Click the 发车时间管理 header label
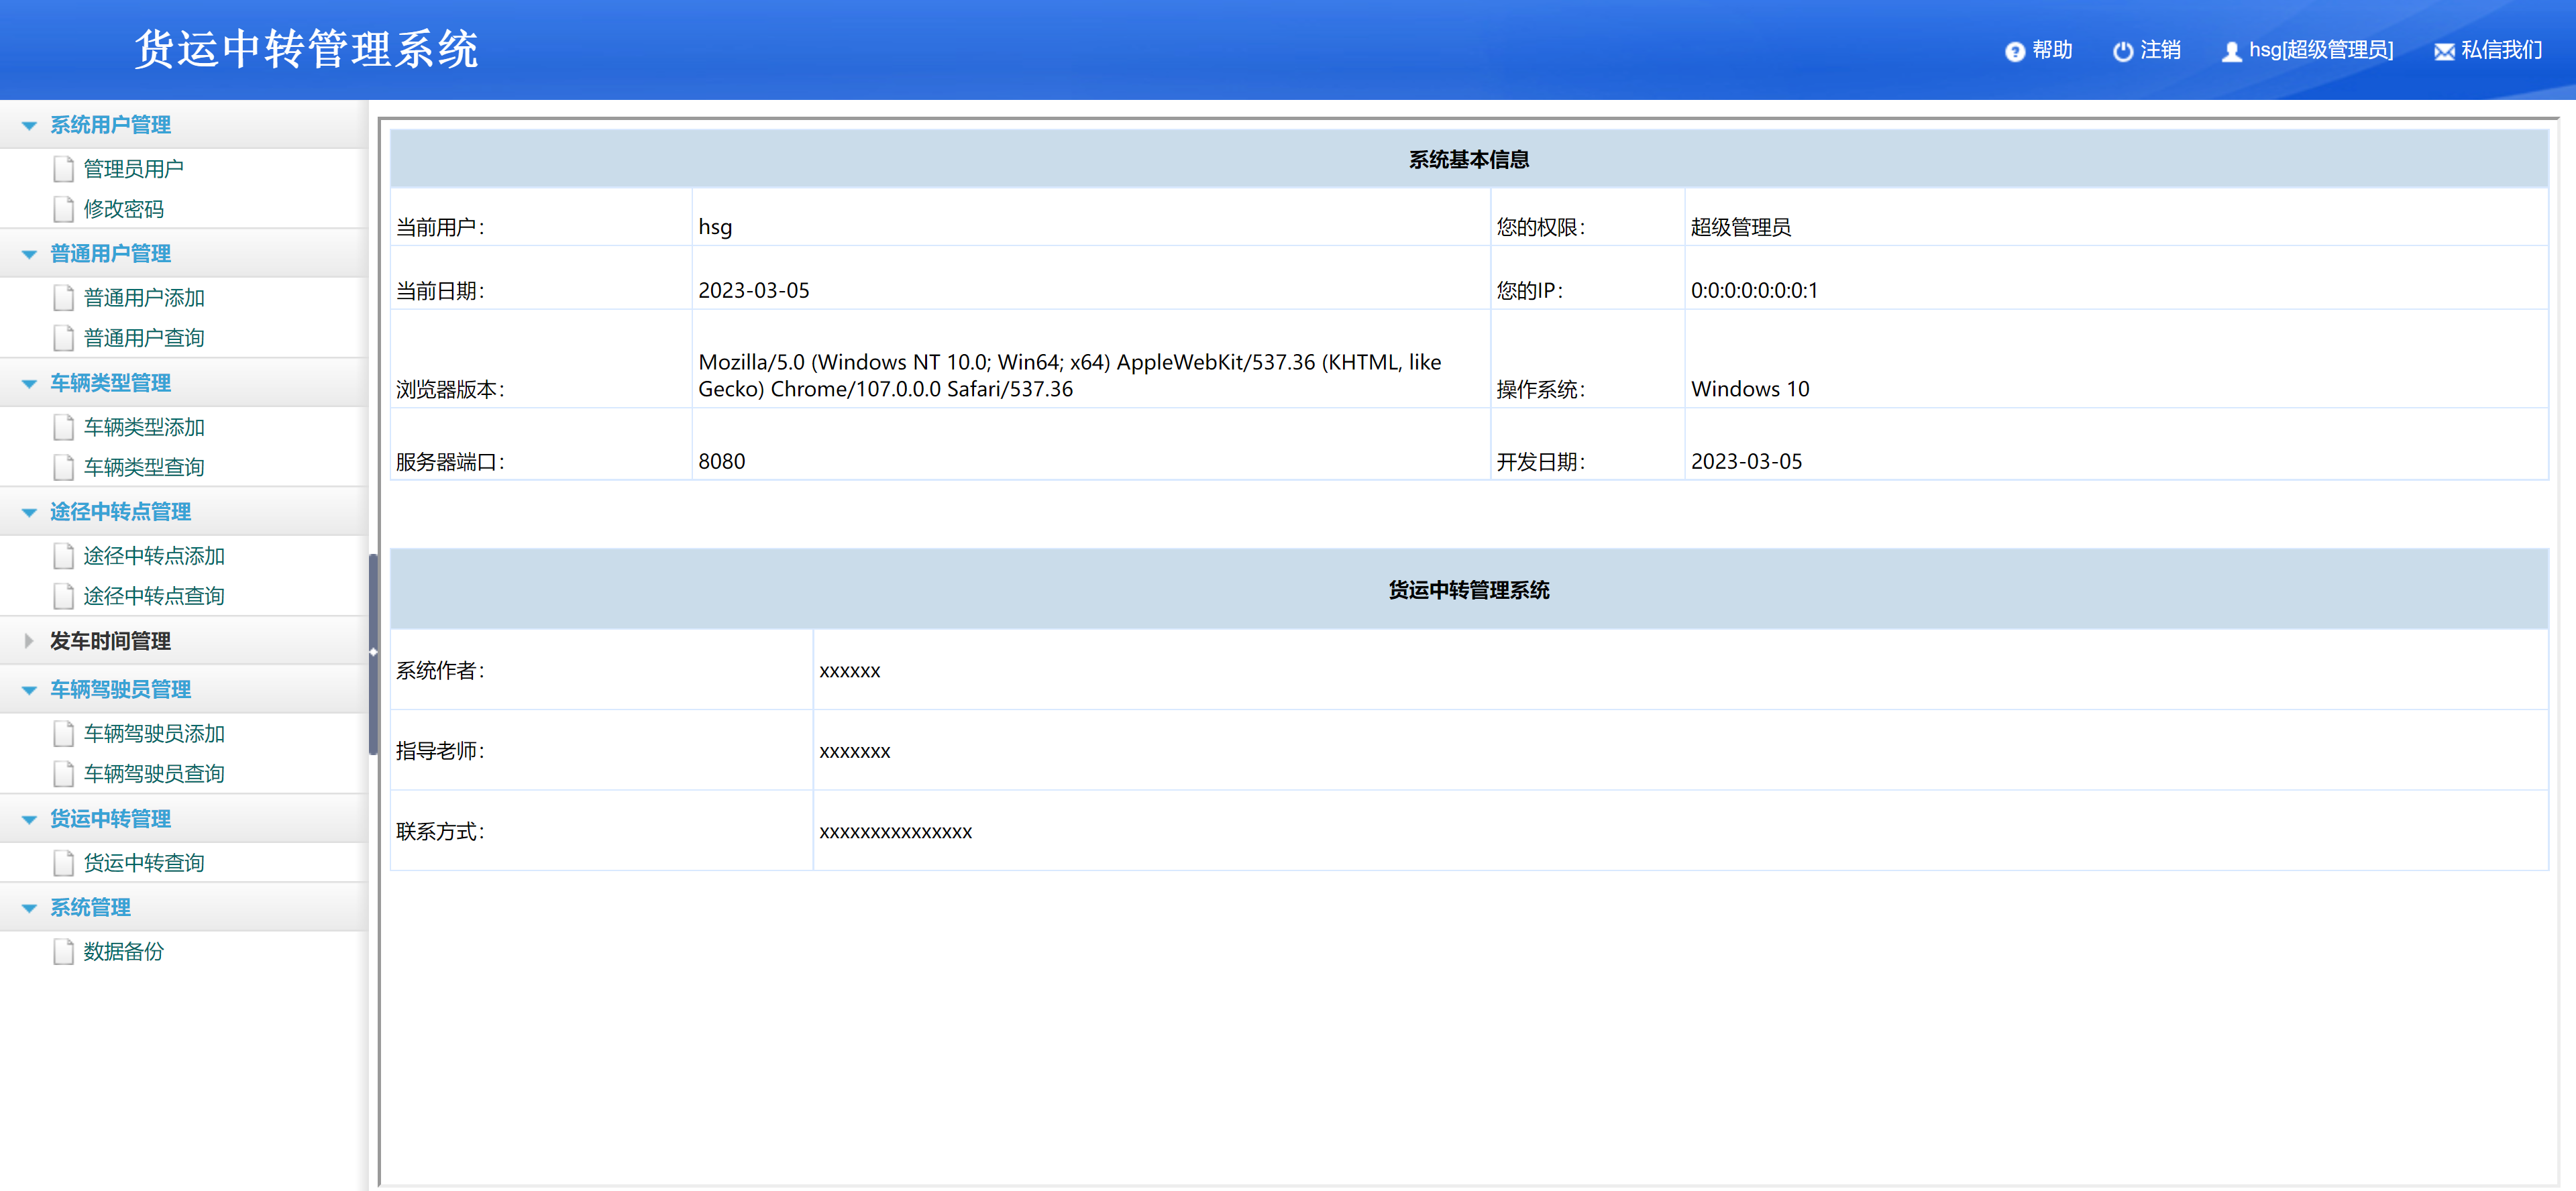2576x1191 pixels. [x=110, y=641]
